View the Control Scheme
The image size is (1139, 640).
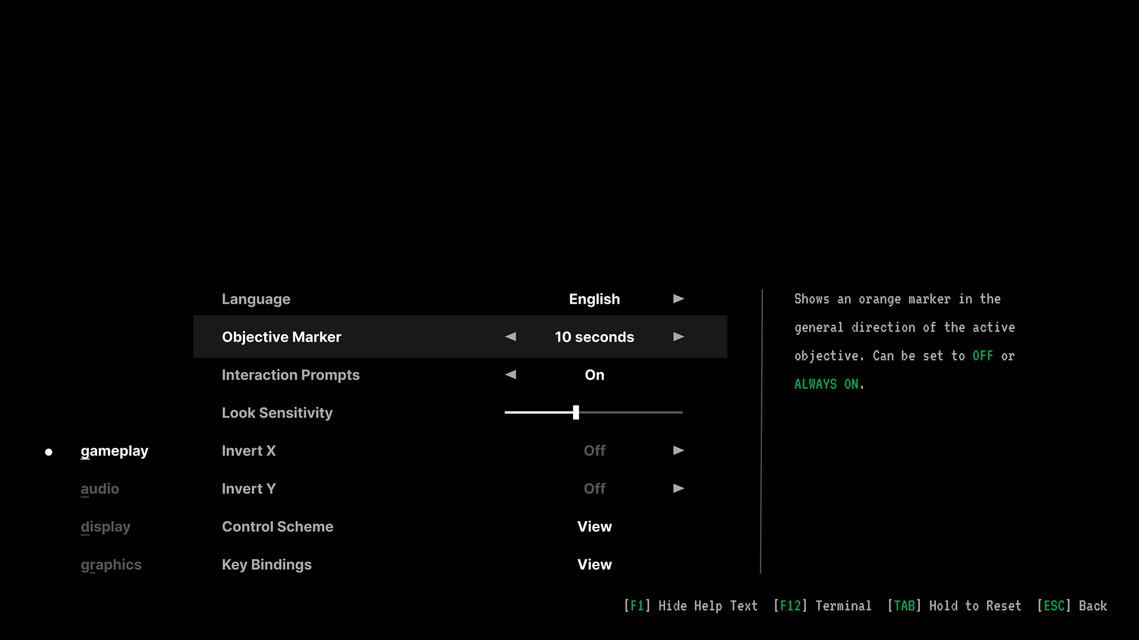(x=594, y=527)
